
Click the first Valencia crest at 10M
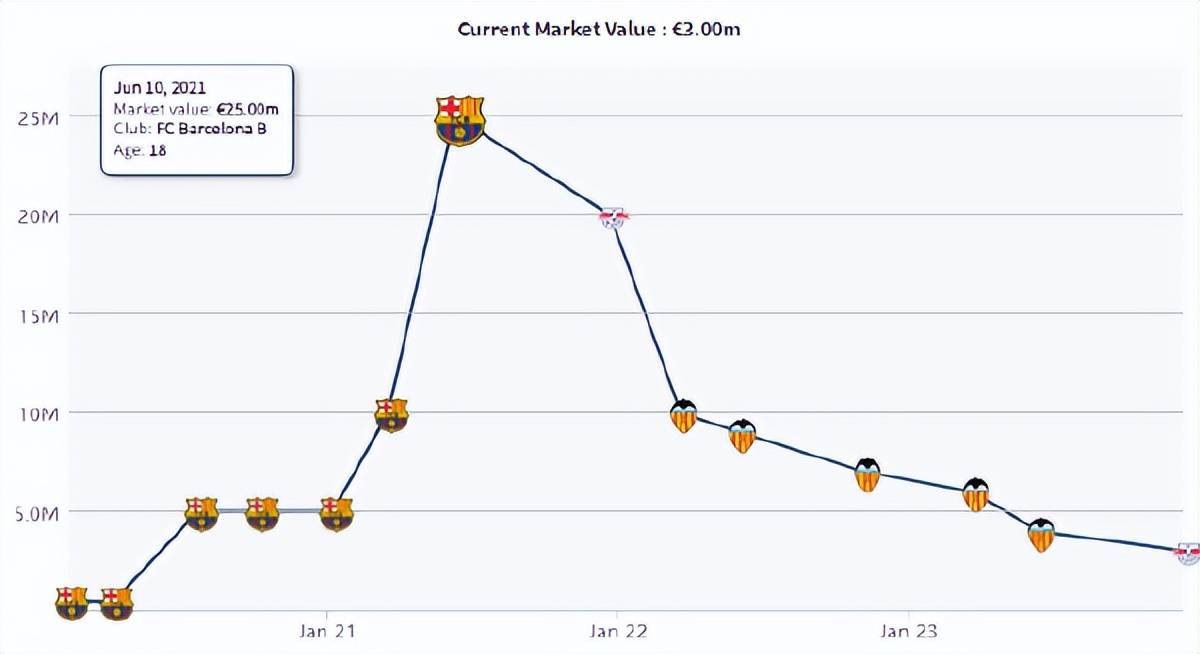[x=683, y=416]
